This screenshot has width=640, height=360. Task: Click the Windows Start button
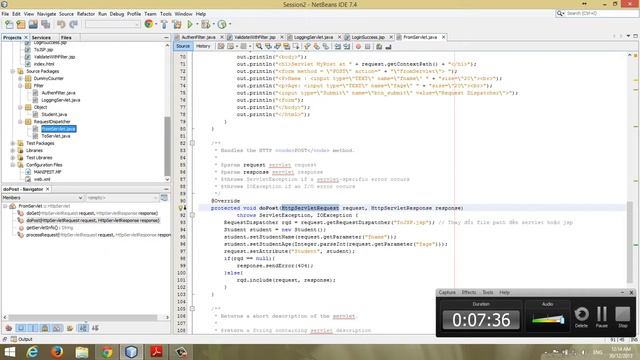(x=9, y=352)
